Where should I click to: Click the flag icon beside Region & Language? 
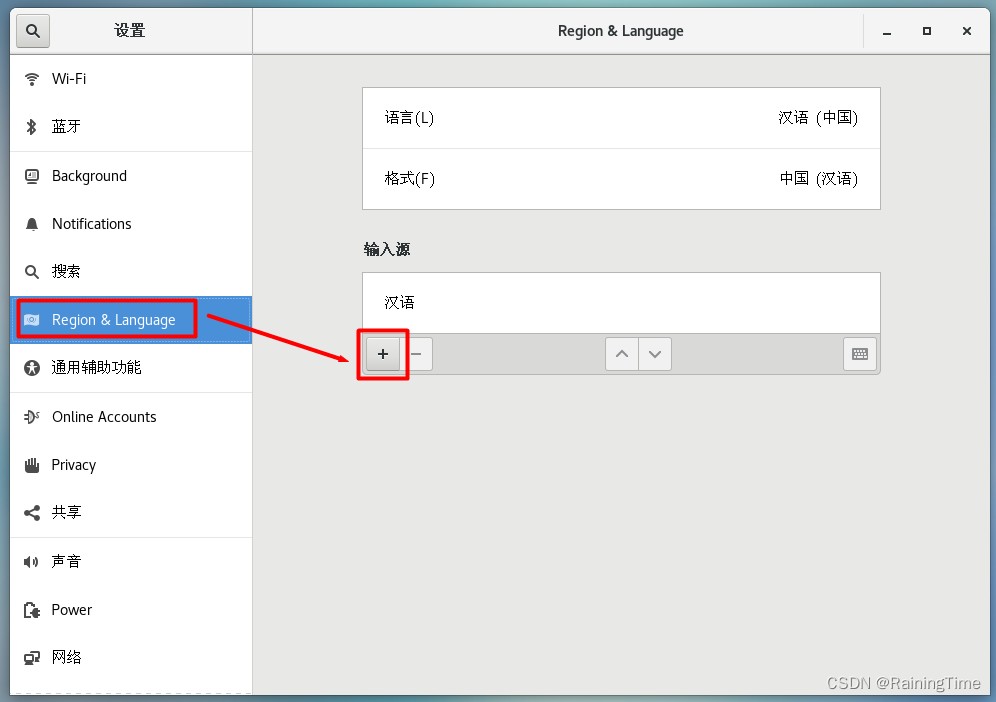click(32, 320)
